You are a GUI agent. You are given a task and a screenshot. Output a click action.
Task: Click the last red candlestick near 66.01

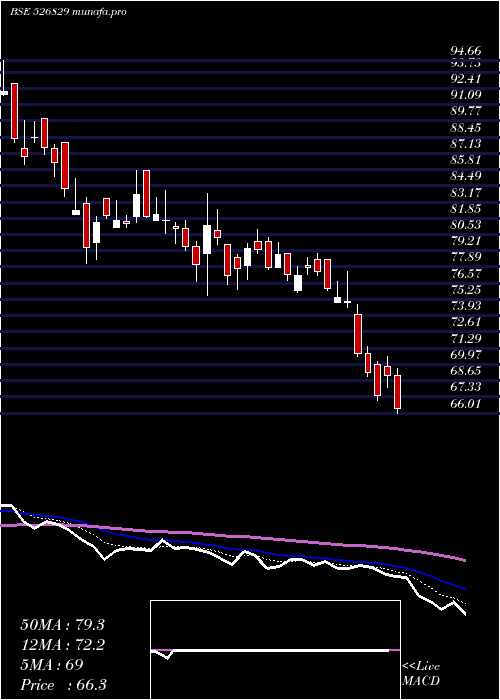pyautogui.click(x=397, y=392)
